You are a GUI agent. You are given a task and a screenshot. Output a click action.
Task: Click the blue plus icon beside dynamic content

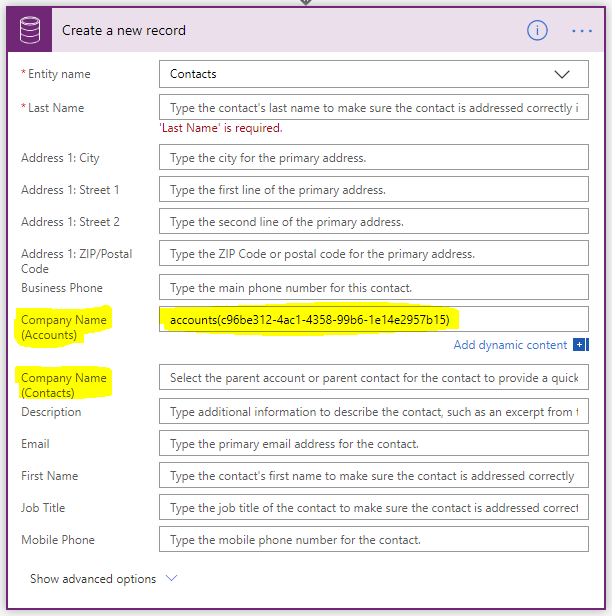click(580, 345)
